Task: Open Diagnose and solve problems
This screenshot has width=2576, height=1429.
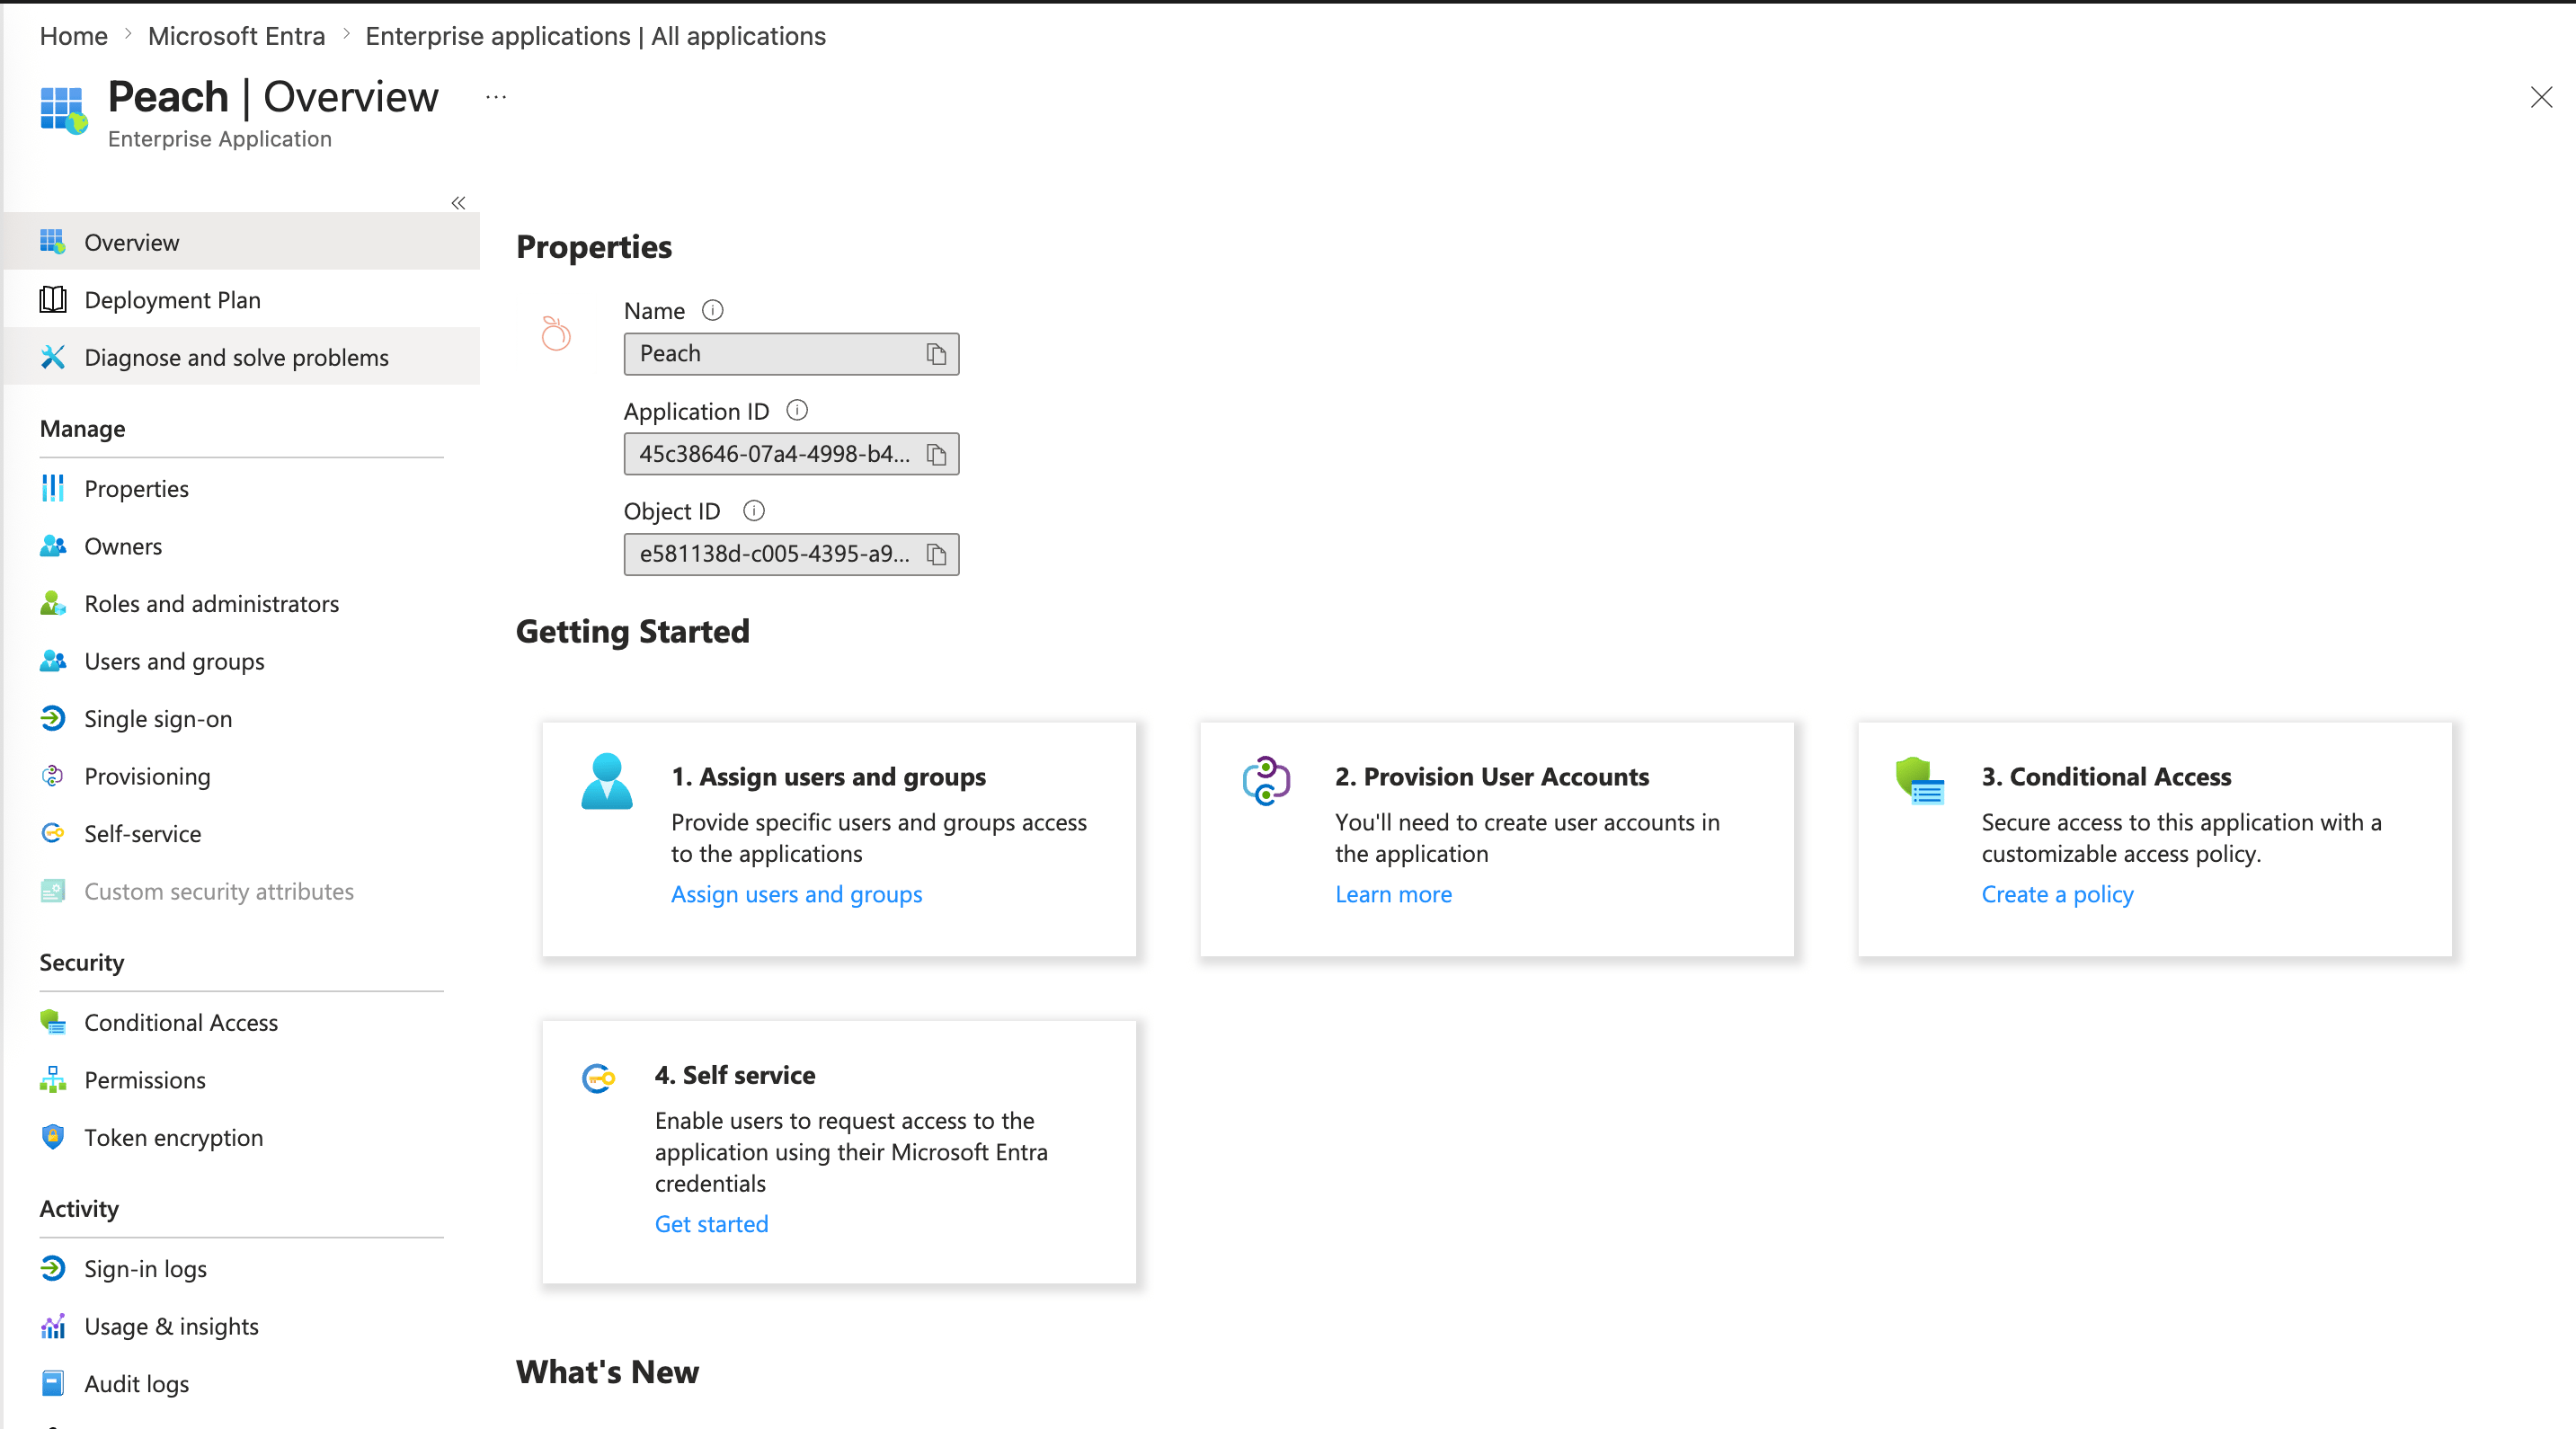Action: tap(242, 357)
